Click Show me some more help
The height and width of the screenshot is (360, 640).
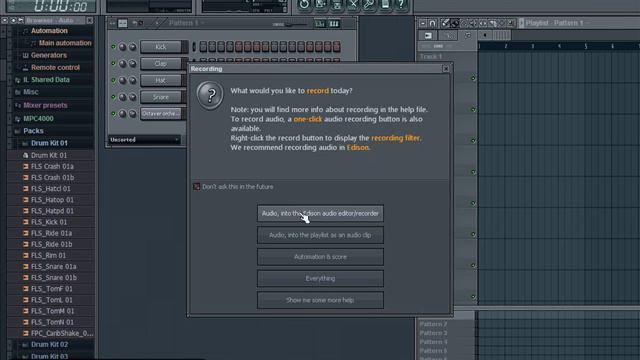click(x=320, y=300)
